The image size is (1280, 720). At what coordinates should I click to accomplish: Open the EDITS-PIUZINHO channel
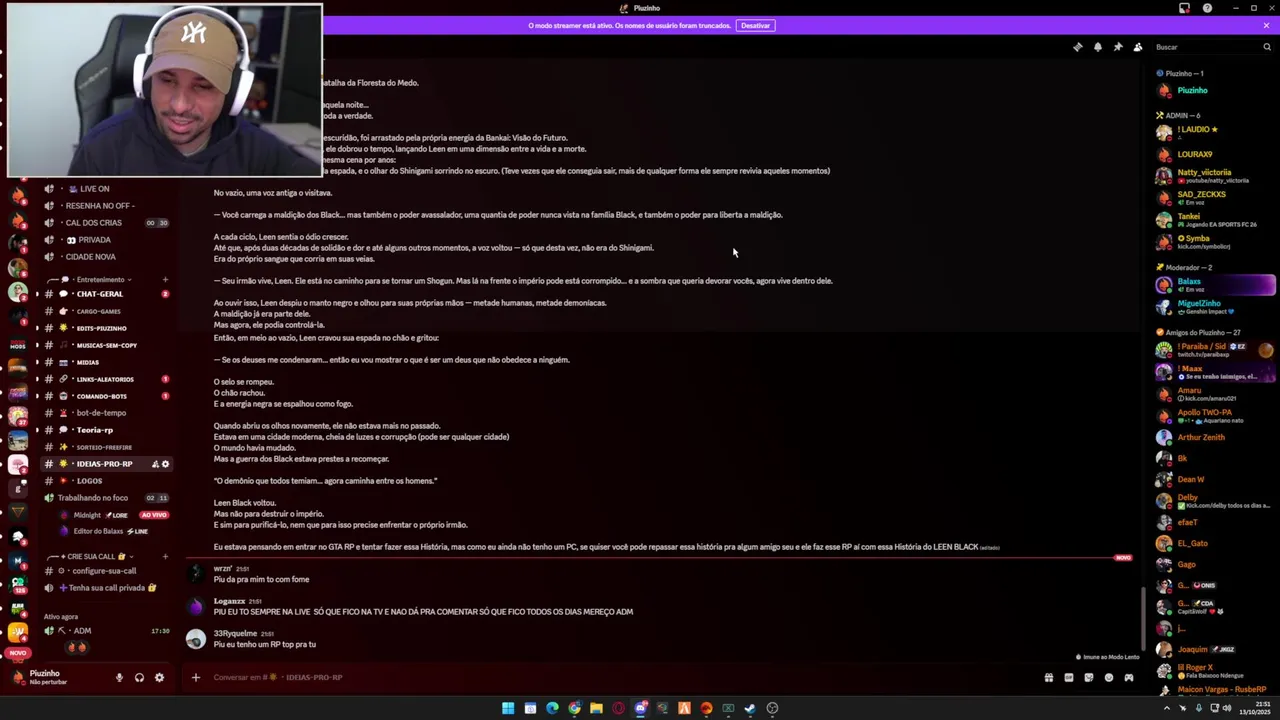pos(105,328)
